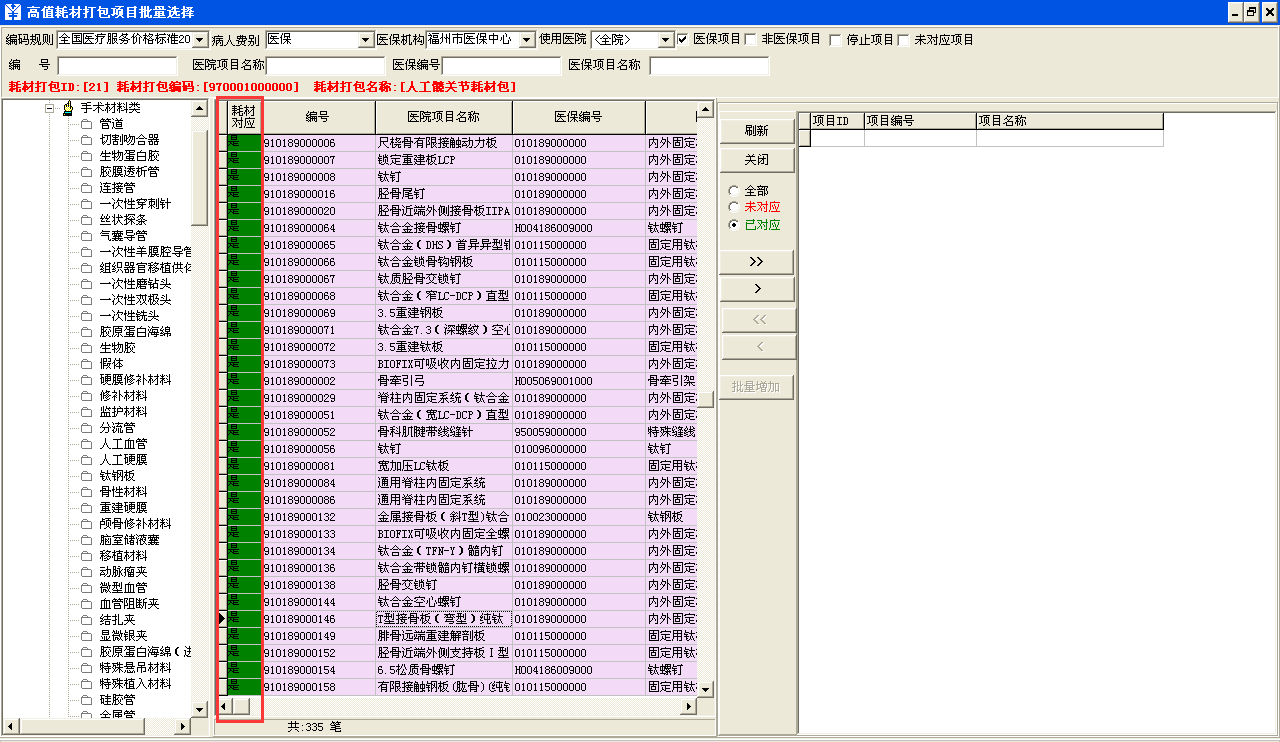This screenshot has width=1280, height=742.
Task: Enable the 停止项目 checkbox
Action: pos(836,40)
